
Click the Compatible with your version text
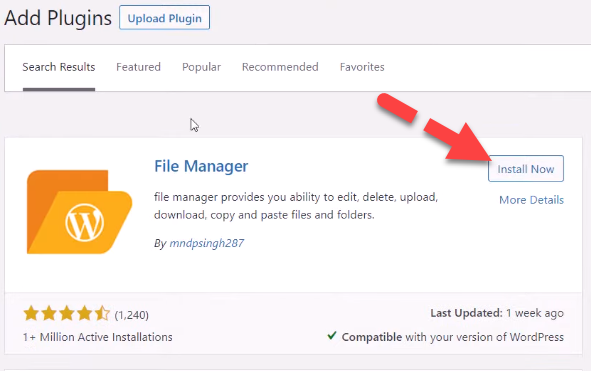click(x=453, y=337)
